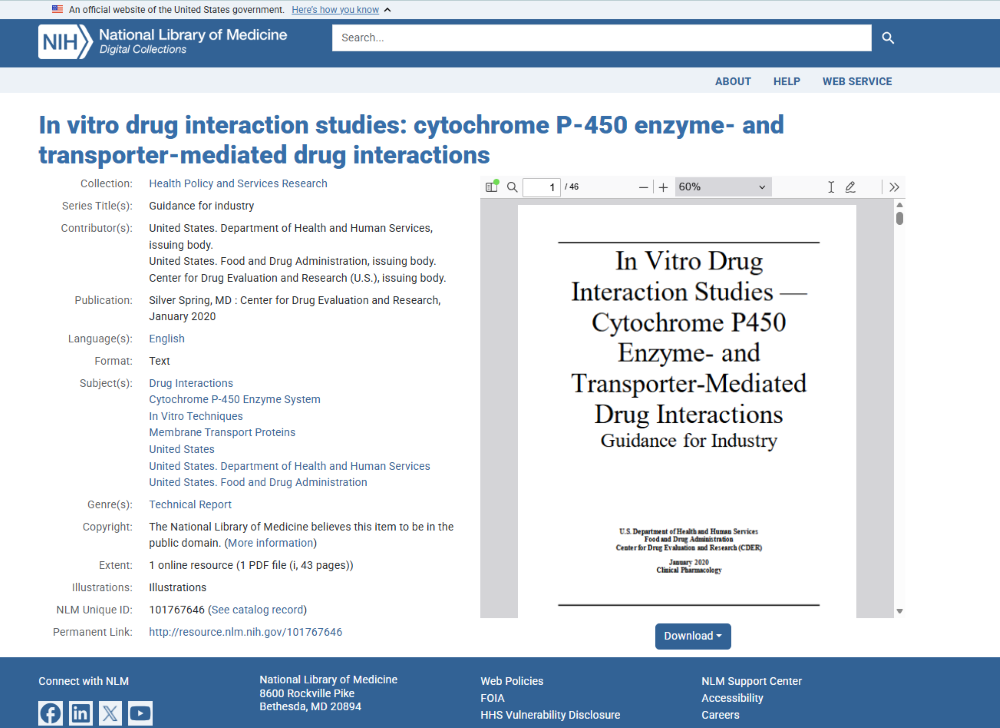The height and width of the screenshot is (728, 1000).
Task: Click the PDF cover page preview
Action: (688, 411)
